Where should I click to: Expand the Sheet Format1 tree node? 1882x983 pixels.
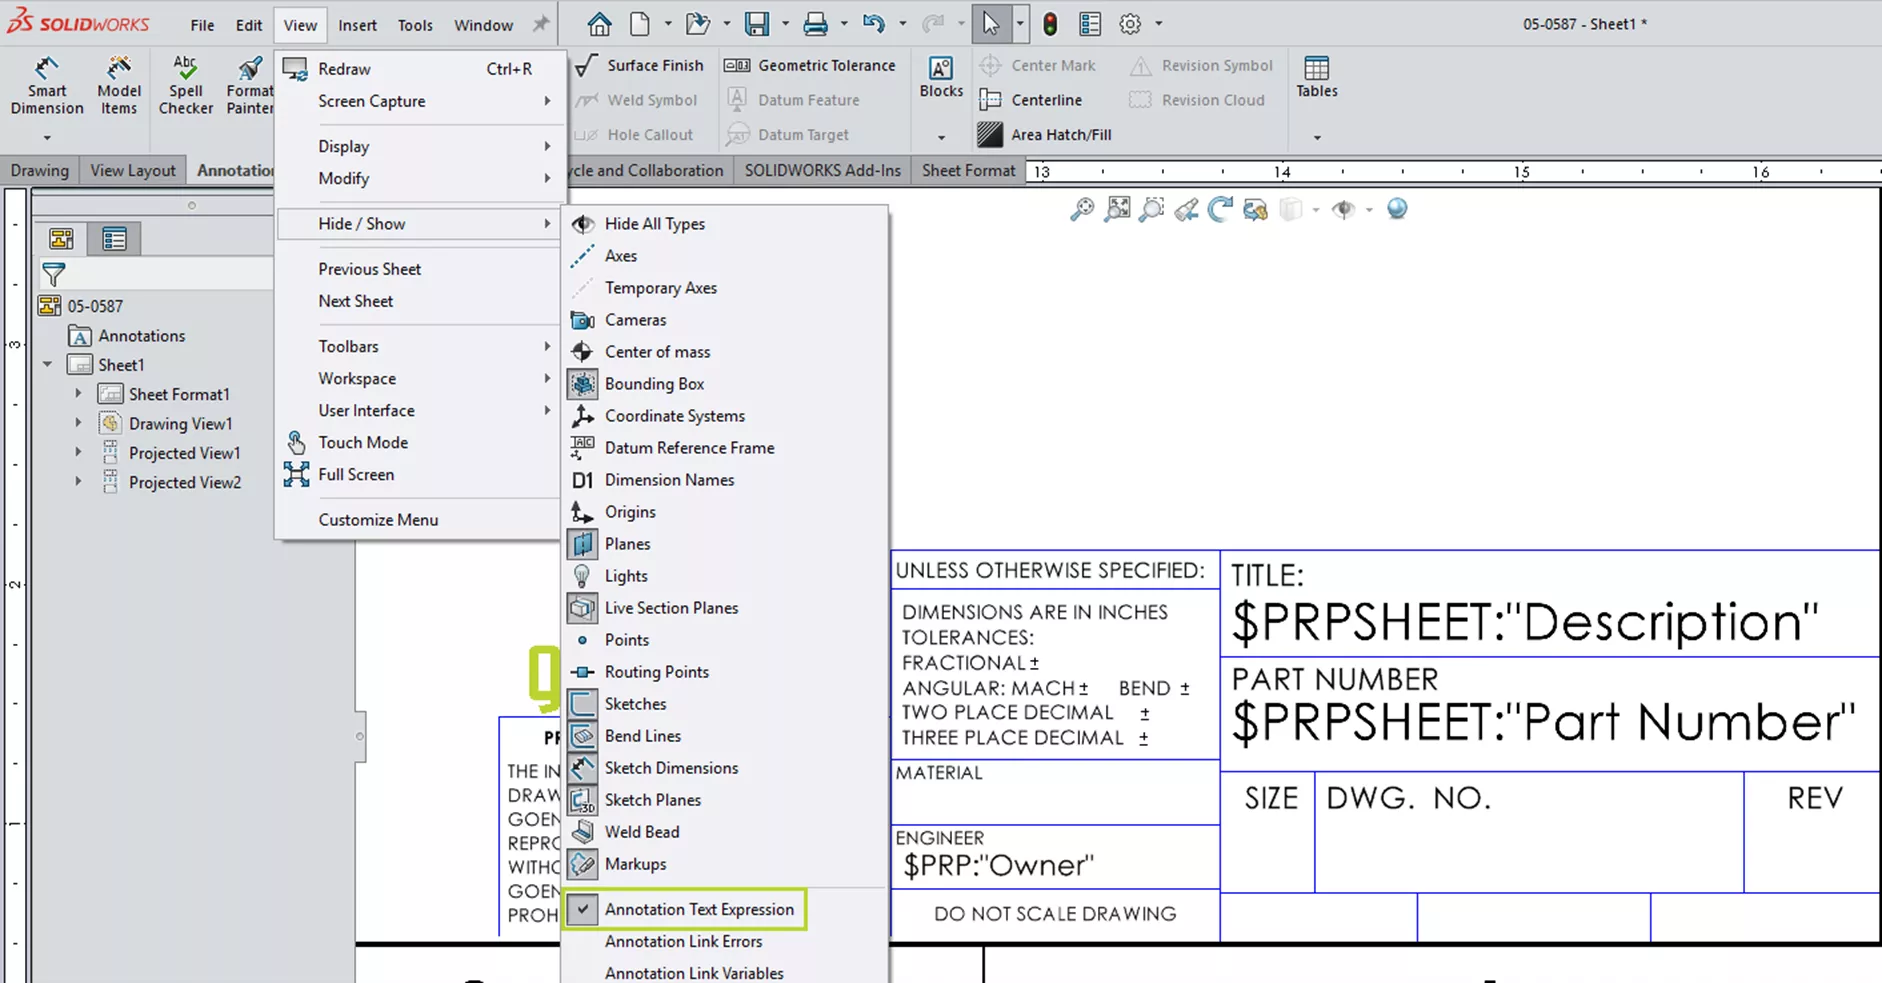coord(78,394)
